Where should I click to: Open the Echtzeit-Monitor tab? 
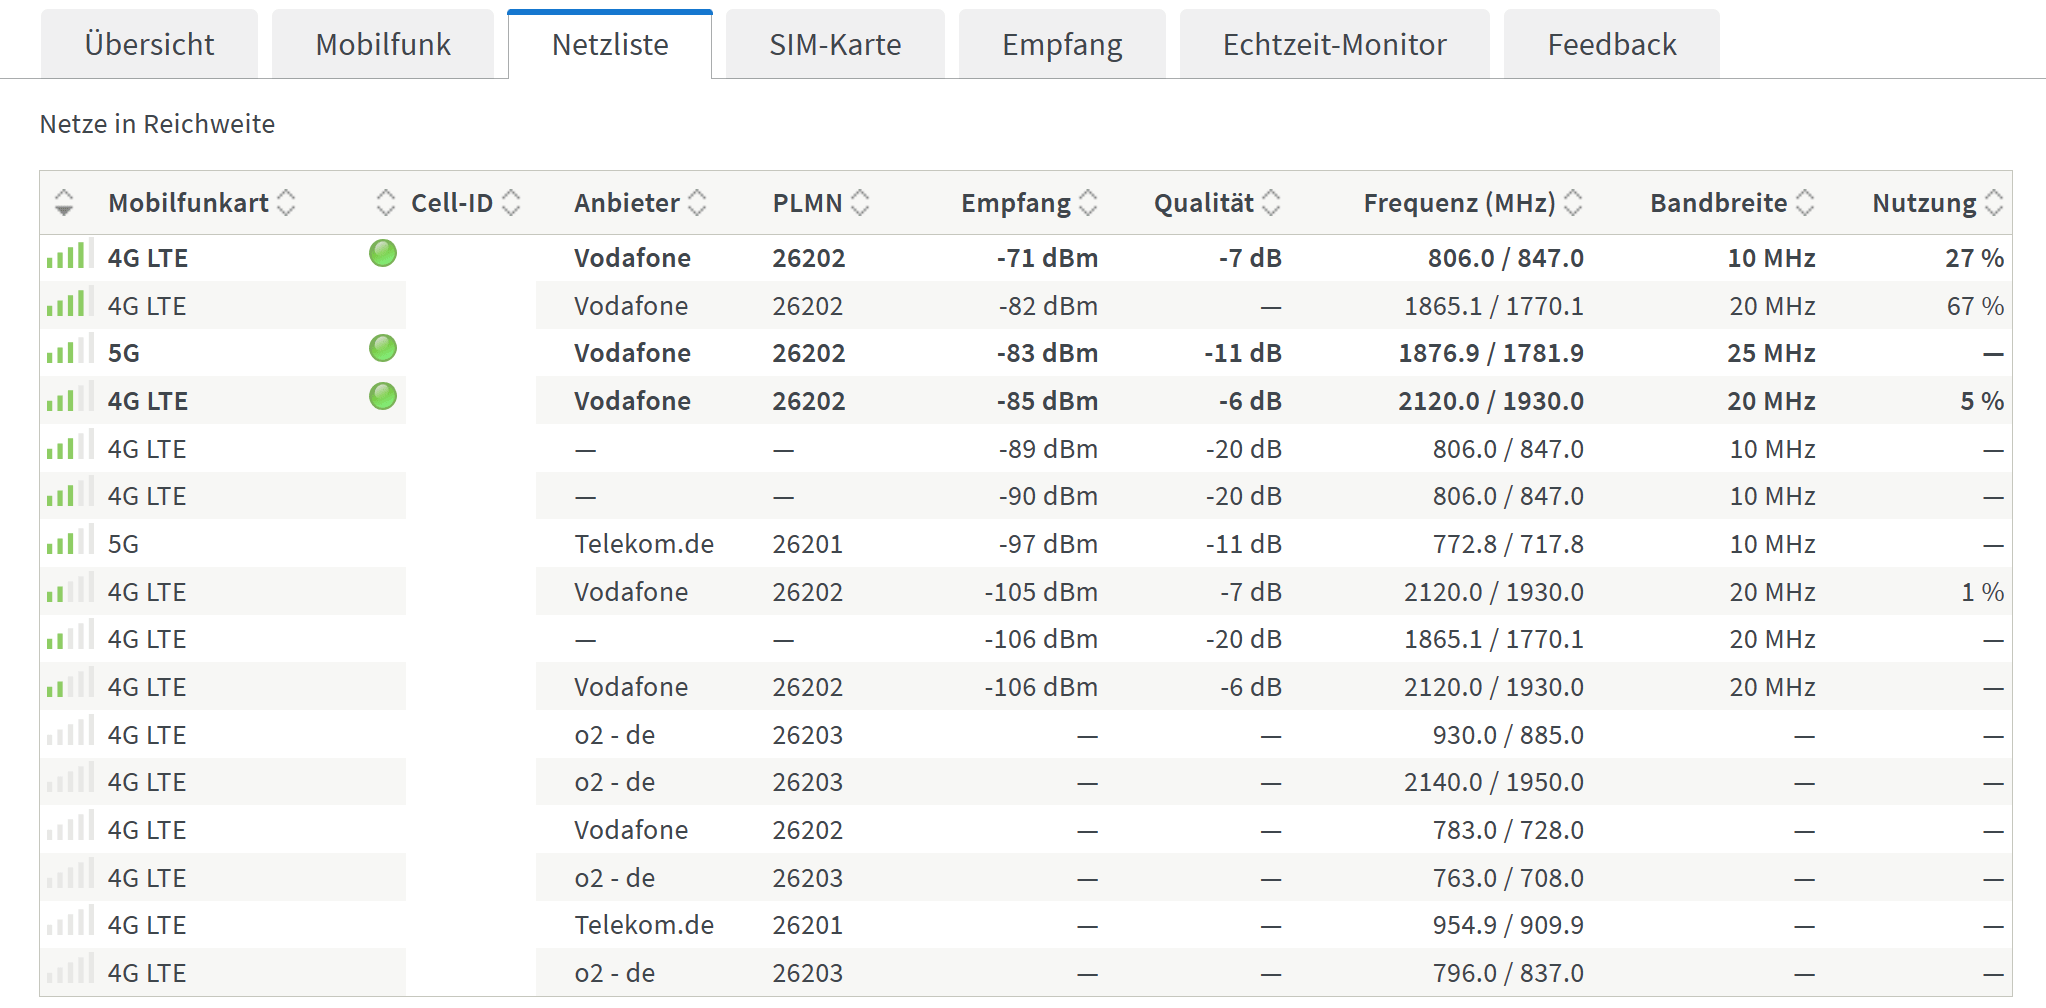coord(1334,45)
